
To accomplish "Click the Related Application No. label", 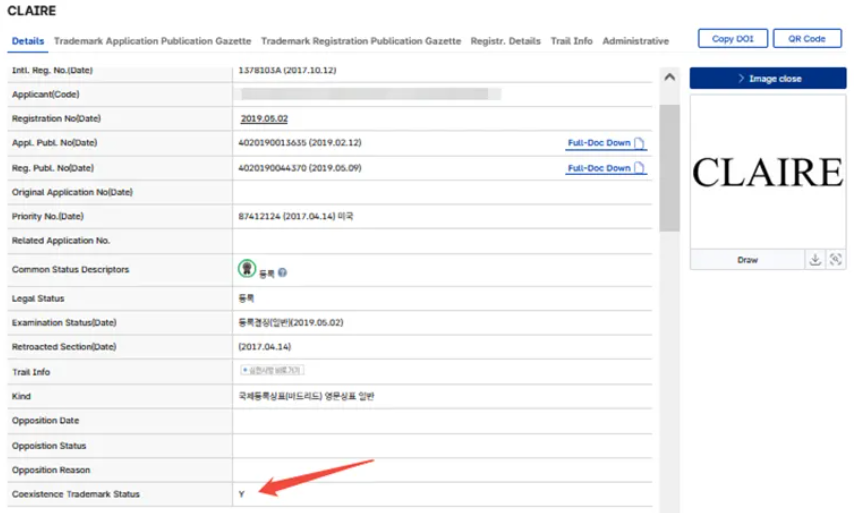I will (61, 241).
